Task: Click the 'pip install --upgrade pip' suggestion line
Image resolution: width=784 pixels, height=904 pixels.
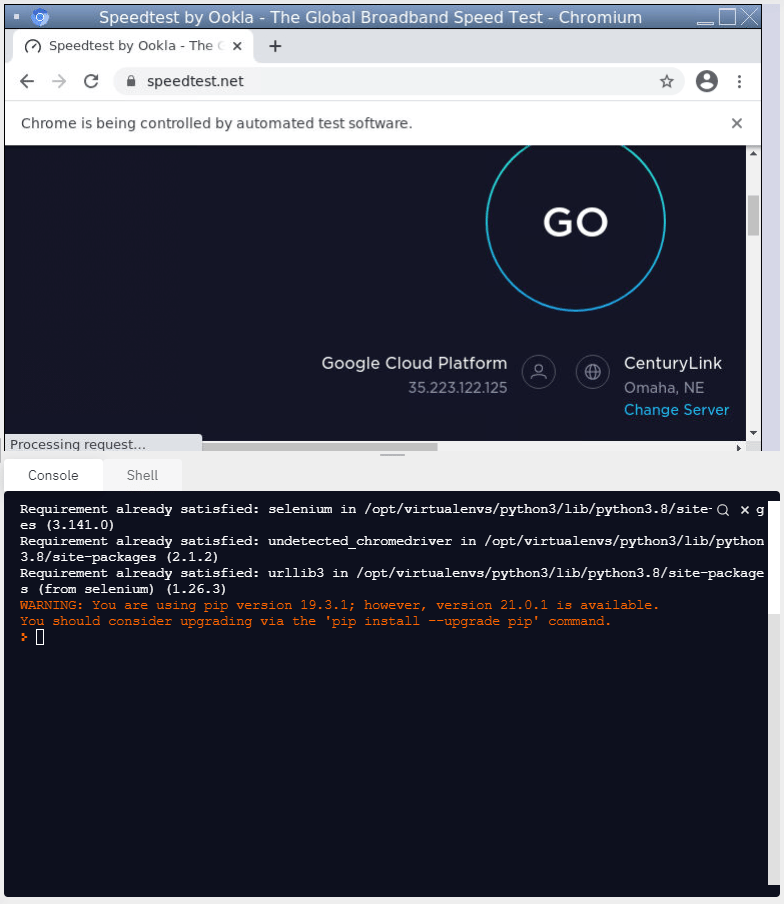Action: pyautogui.click(x=315, y=621)
